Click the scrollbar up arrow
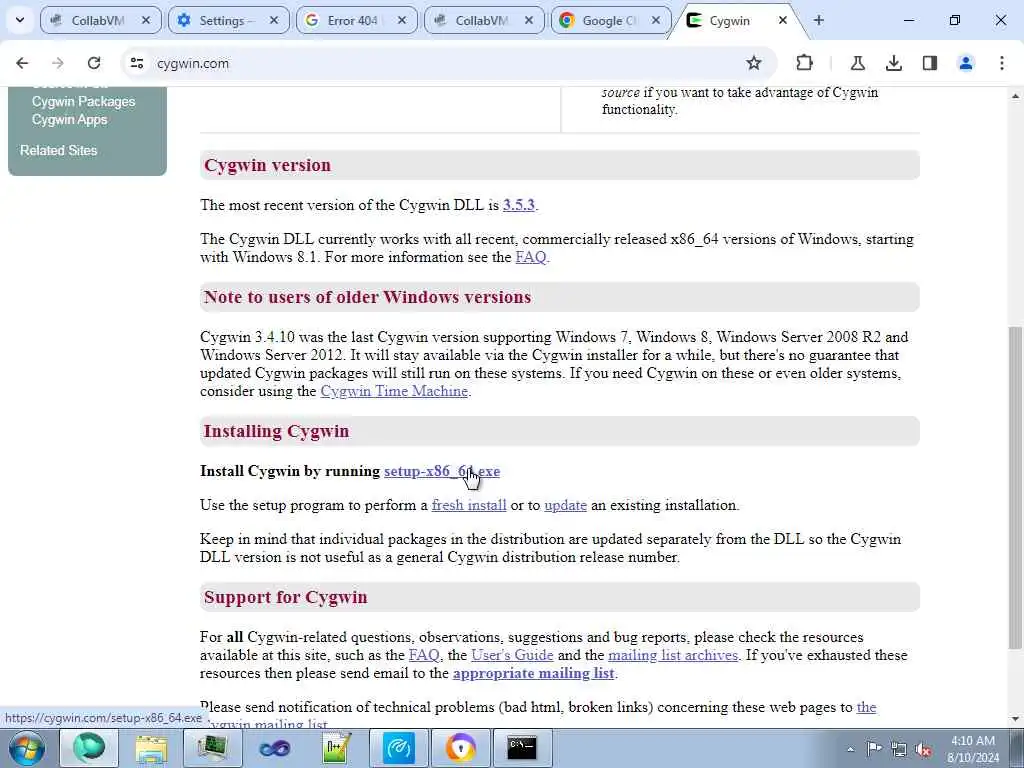The image size is (1024, 768). coord(1016,96)
